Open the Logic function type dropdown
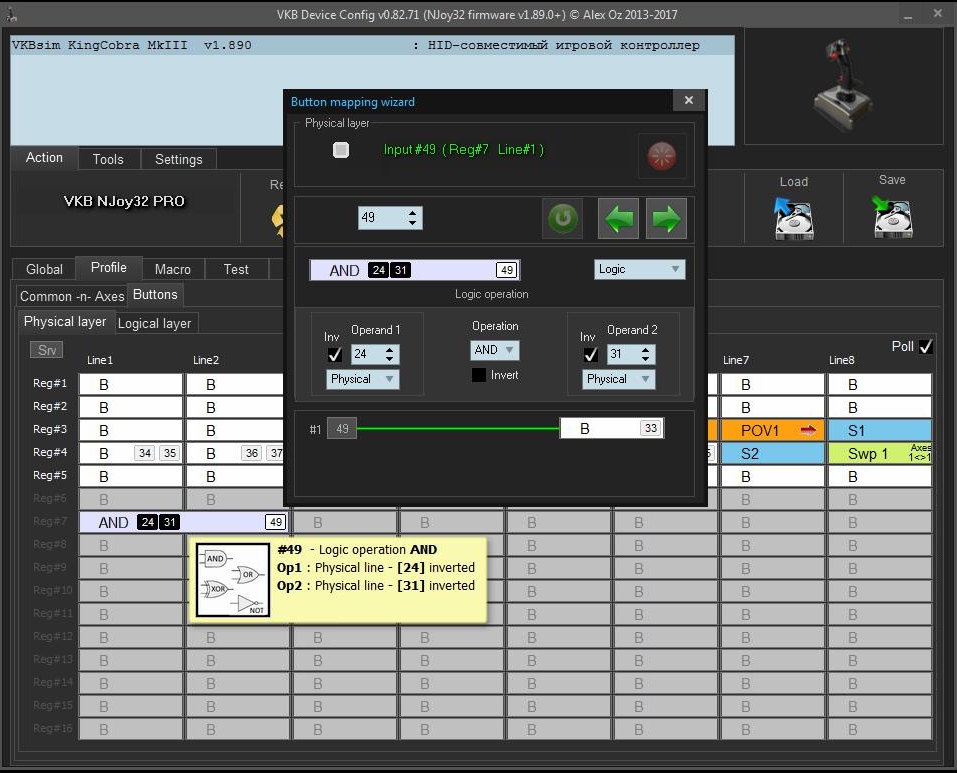 coord(639,269)
